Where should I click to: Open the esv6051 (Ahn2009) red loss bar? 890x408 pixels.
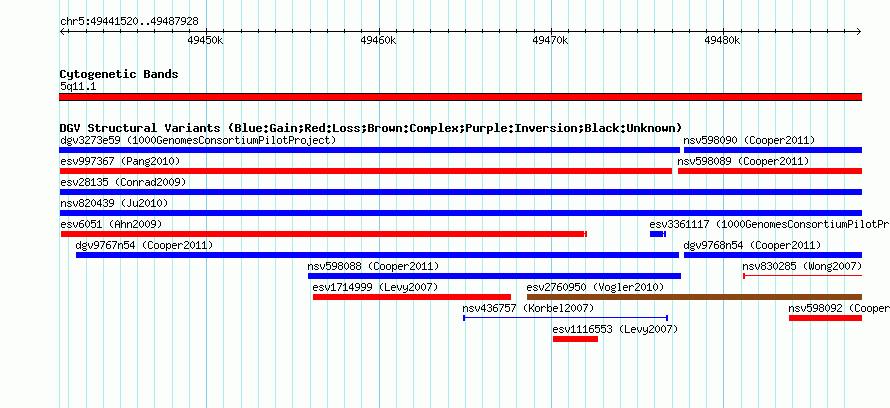324,234
